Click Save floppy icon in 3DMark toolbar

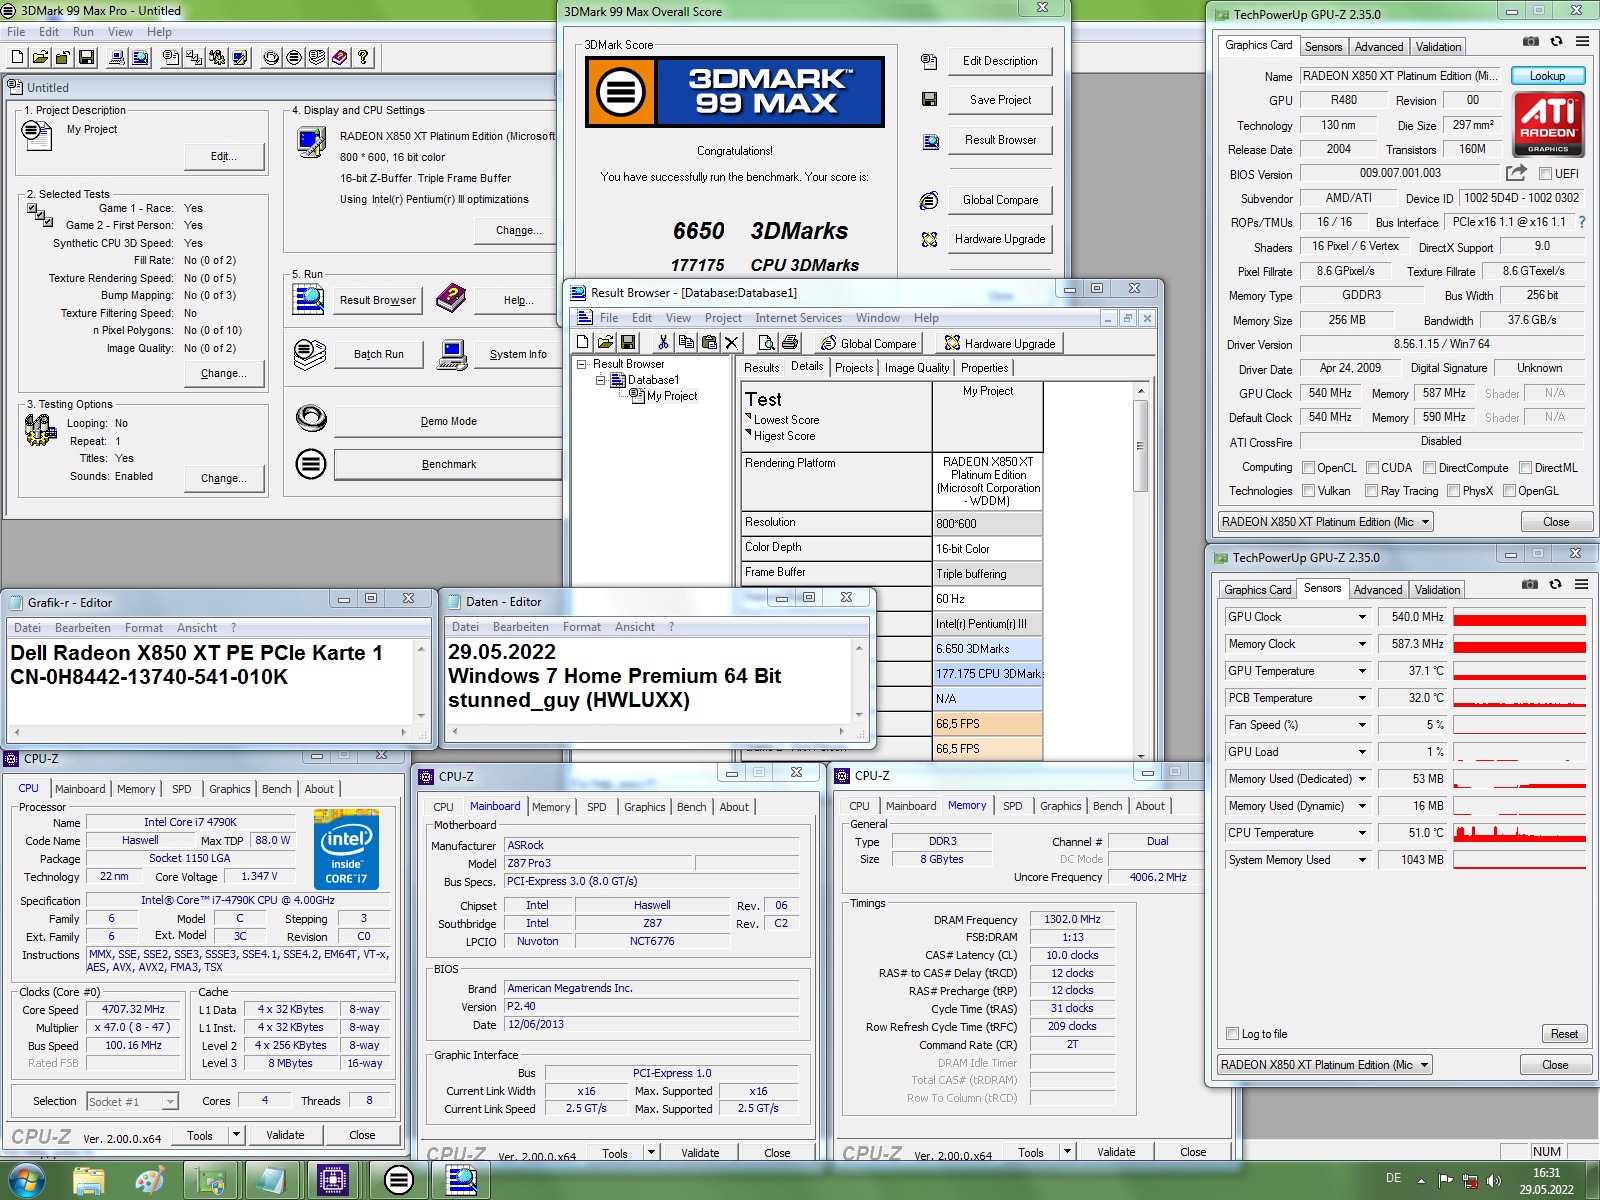click(x=86, y=58)
